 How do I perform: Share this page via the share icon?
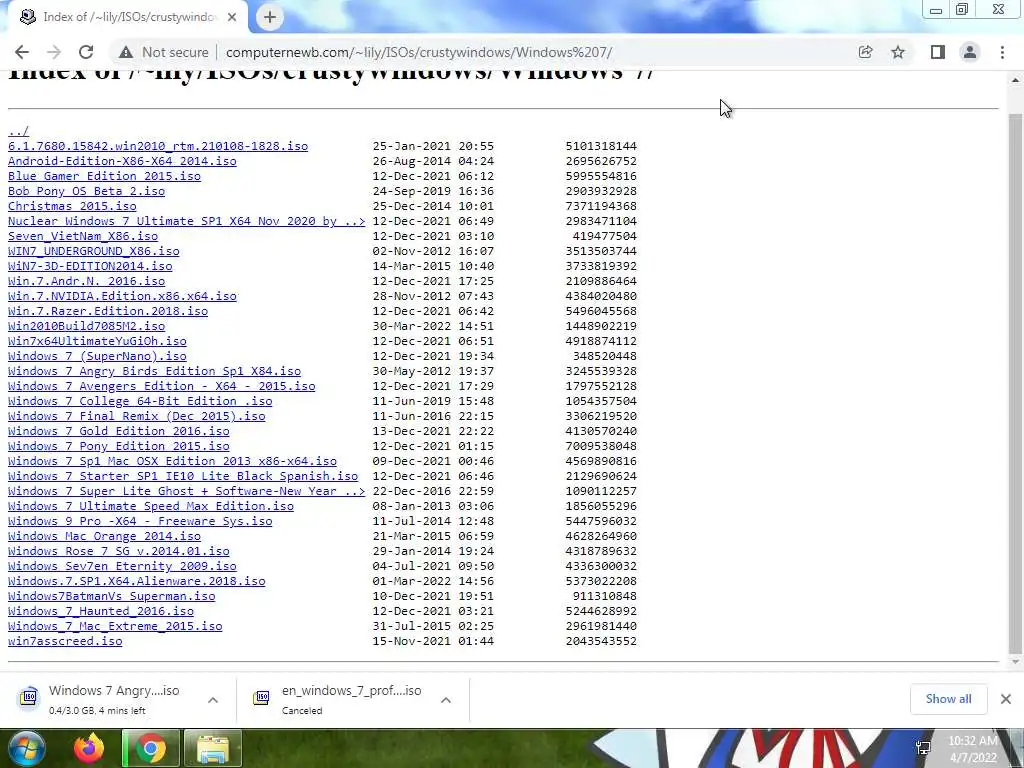865,52
